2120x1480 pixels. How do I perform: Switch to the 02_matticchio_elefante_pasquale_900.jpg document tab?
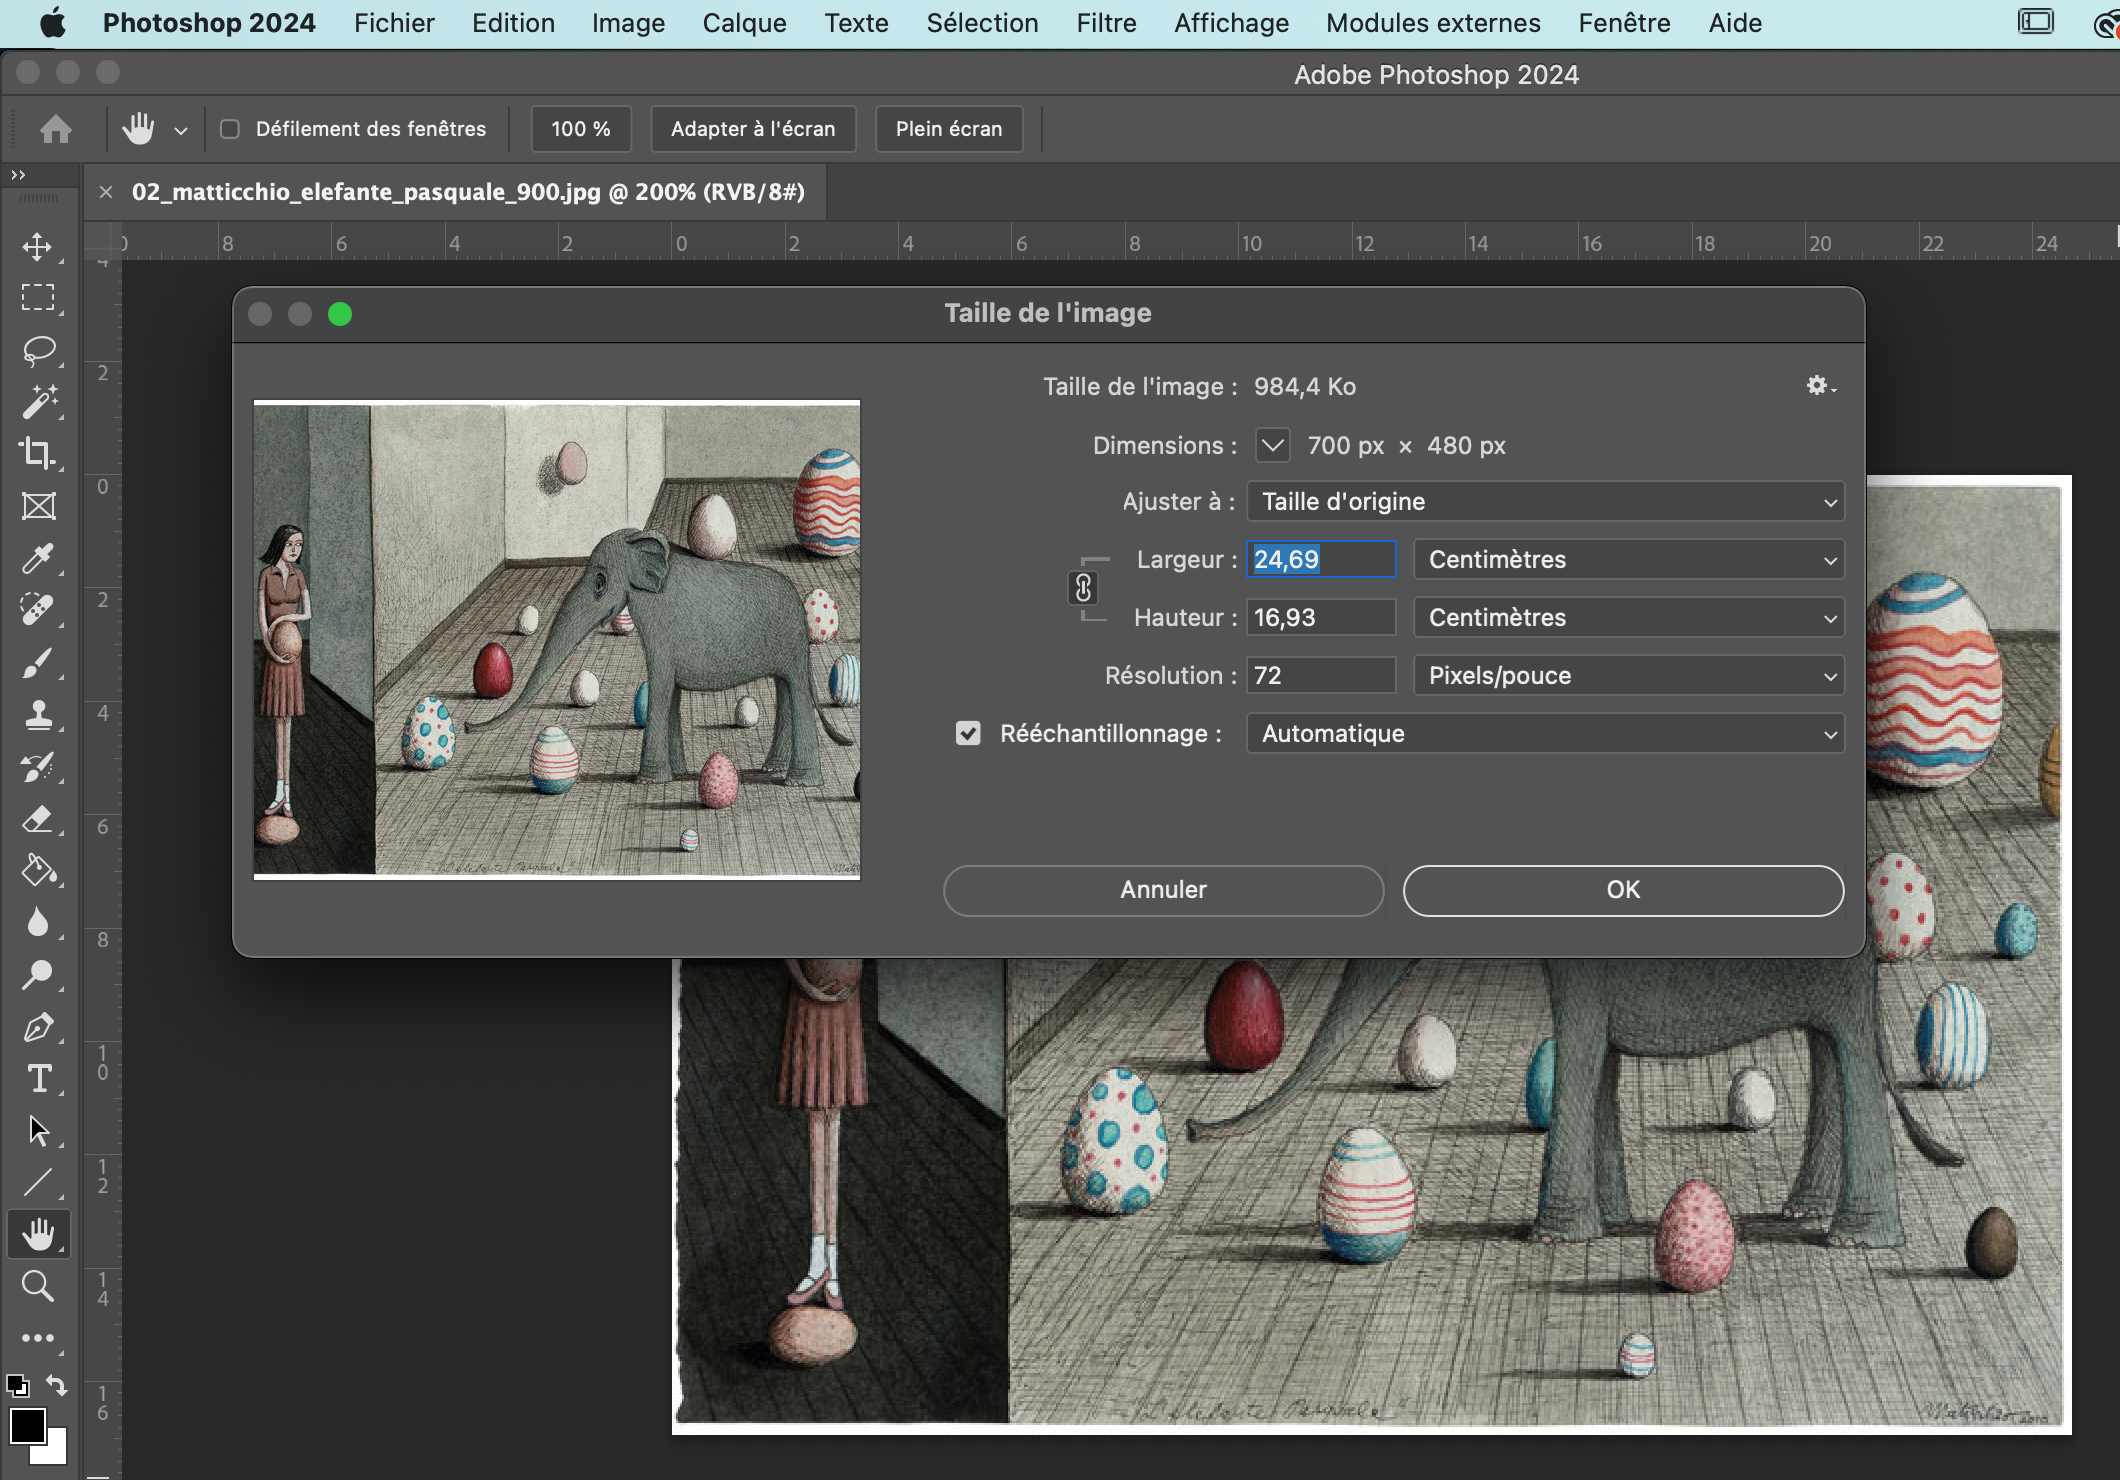point(468,192)
